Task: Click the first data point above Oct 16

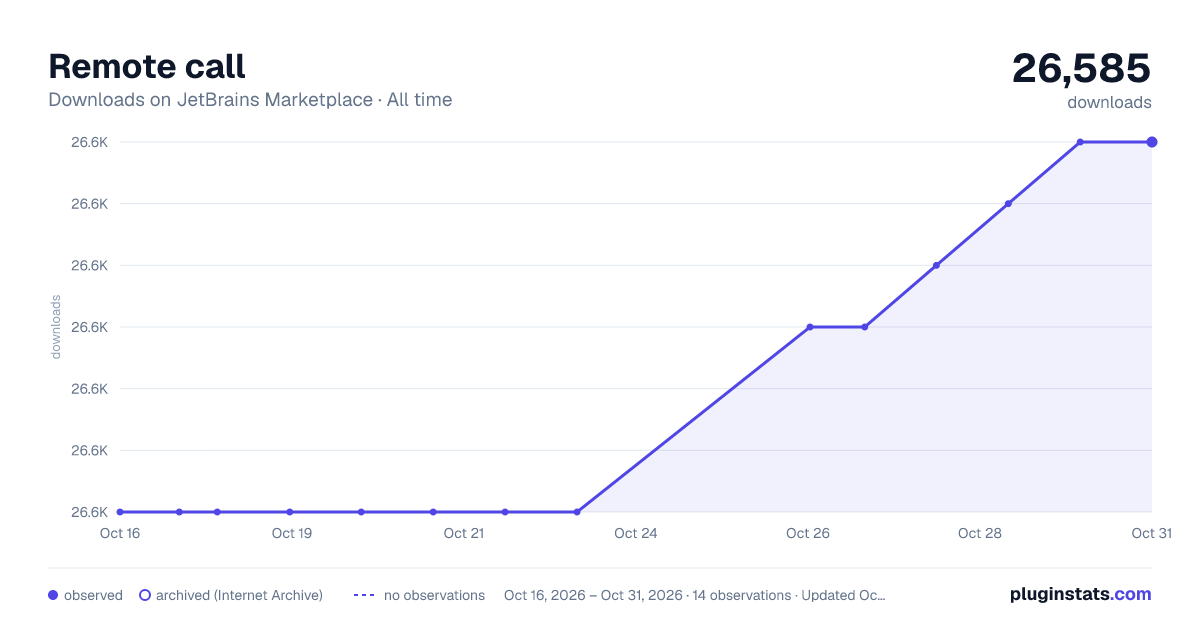Action: 120,512
